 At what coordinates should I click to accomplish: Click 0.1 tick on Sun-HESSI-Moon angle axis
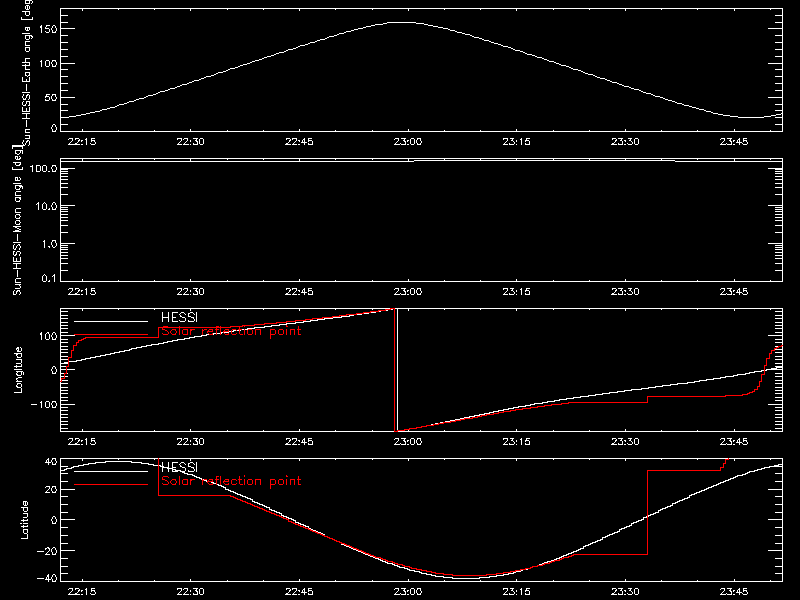pyautogui.click(x=49, y=278)
